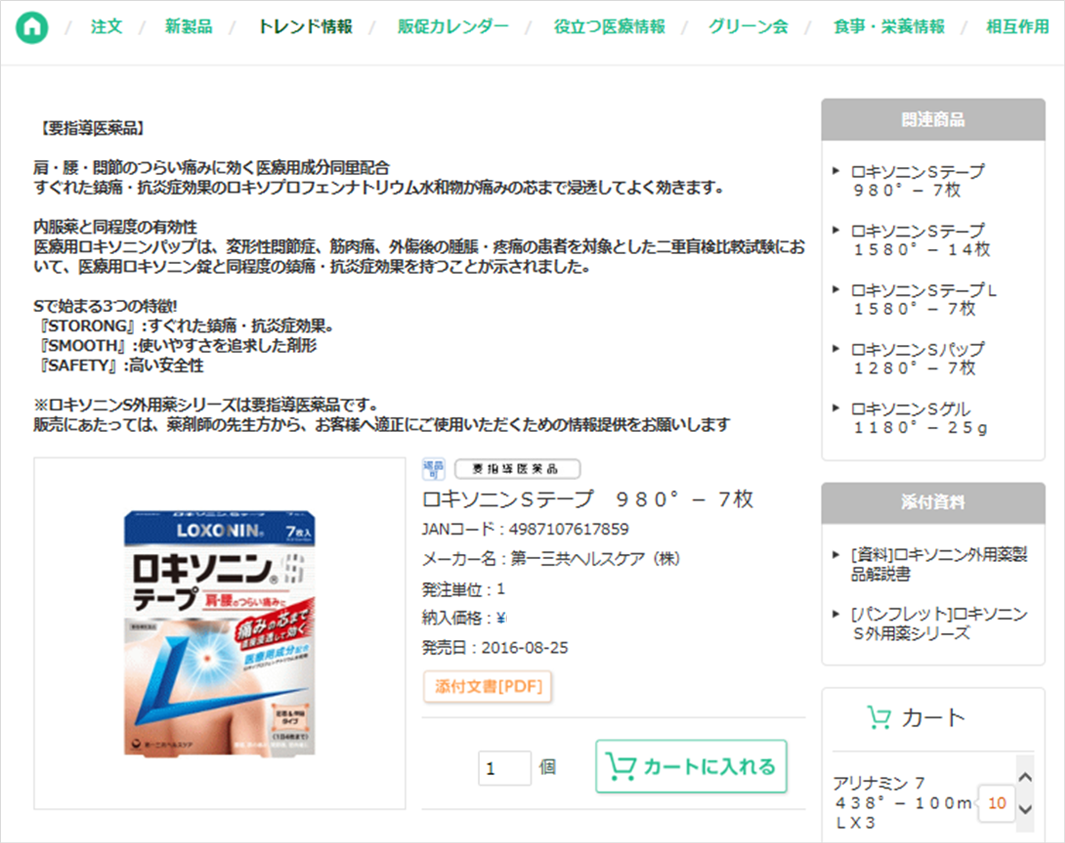
Task: Open related product ロキソニンSテープ 1580° 14枚
Action: click(920, 240)
